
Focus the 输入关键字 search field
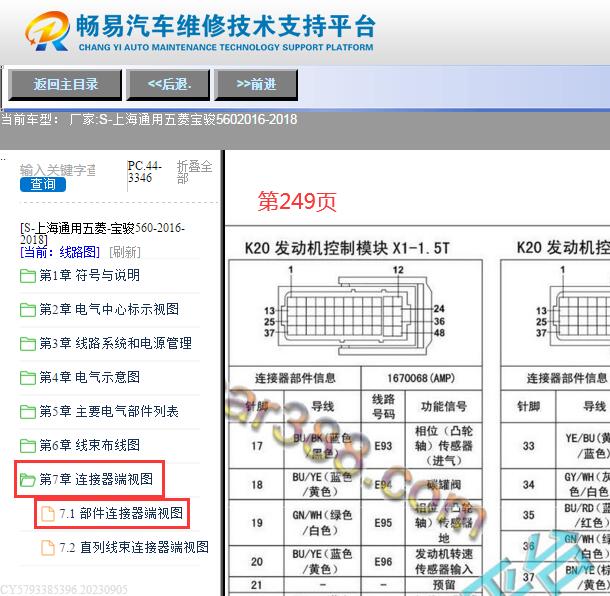pos(58,170)
